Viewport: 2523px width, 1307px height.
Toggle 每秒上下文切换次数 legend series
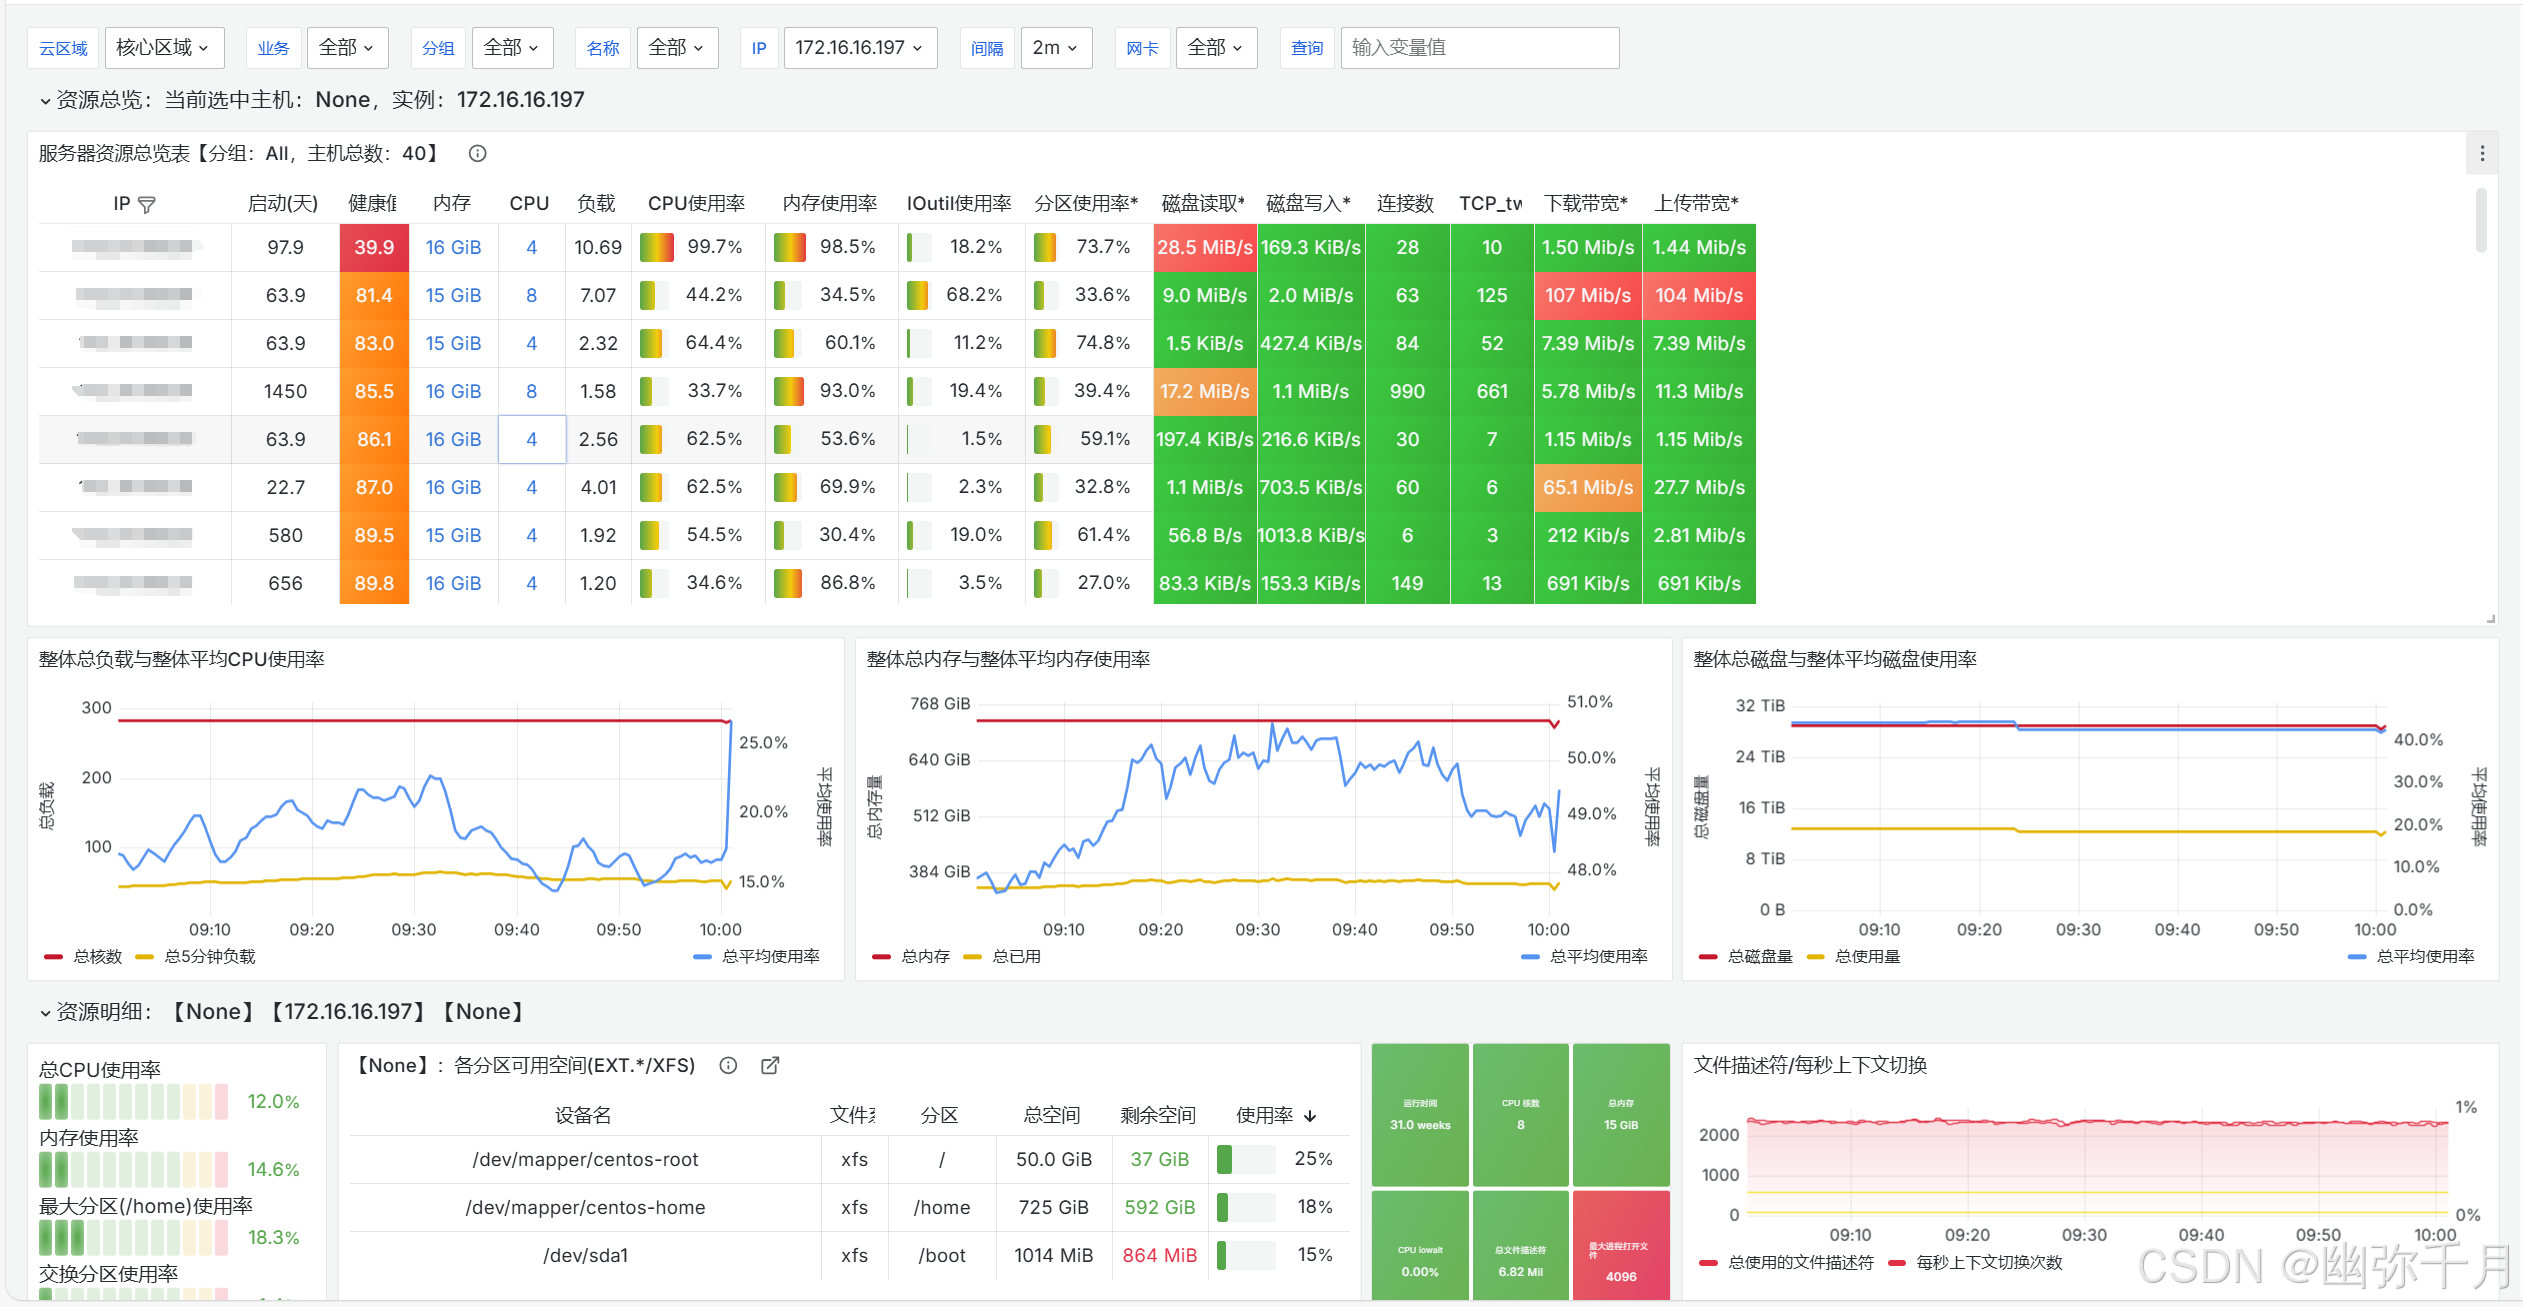point(1988,1263)
